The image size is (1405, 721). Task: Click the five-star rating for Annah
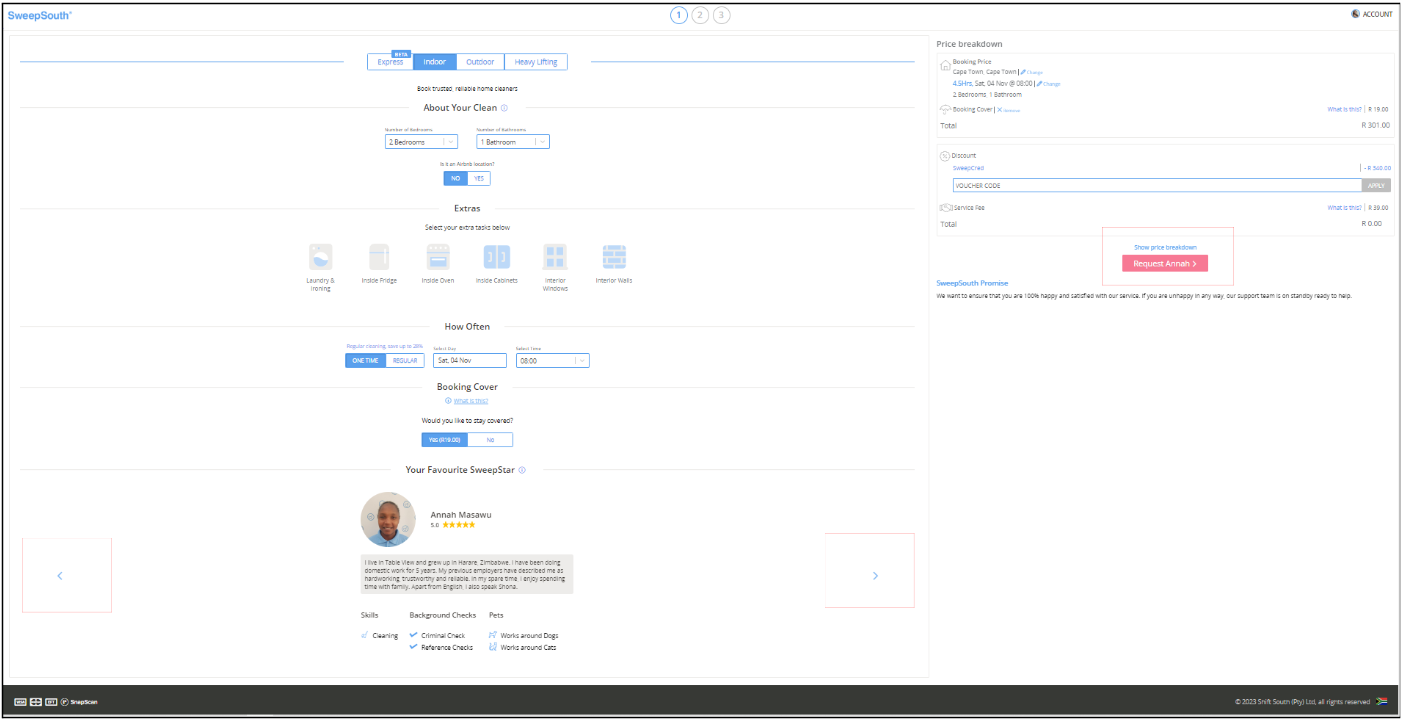[459, 525]
